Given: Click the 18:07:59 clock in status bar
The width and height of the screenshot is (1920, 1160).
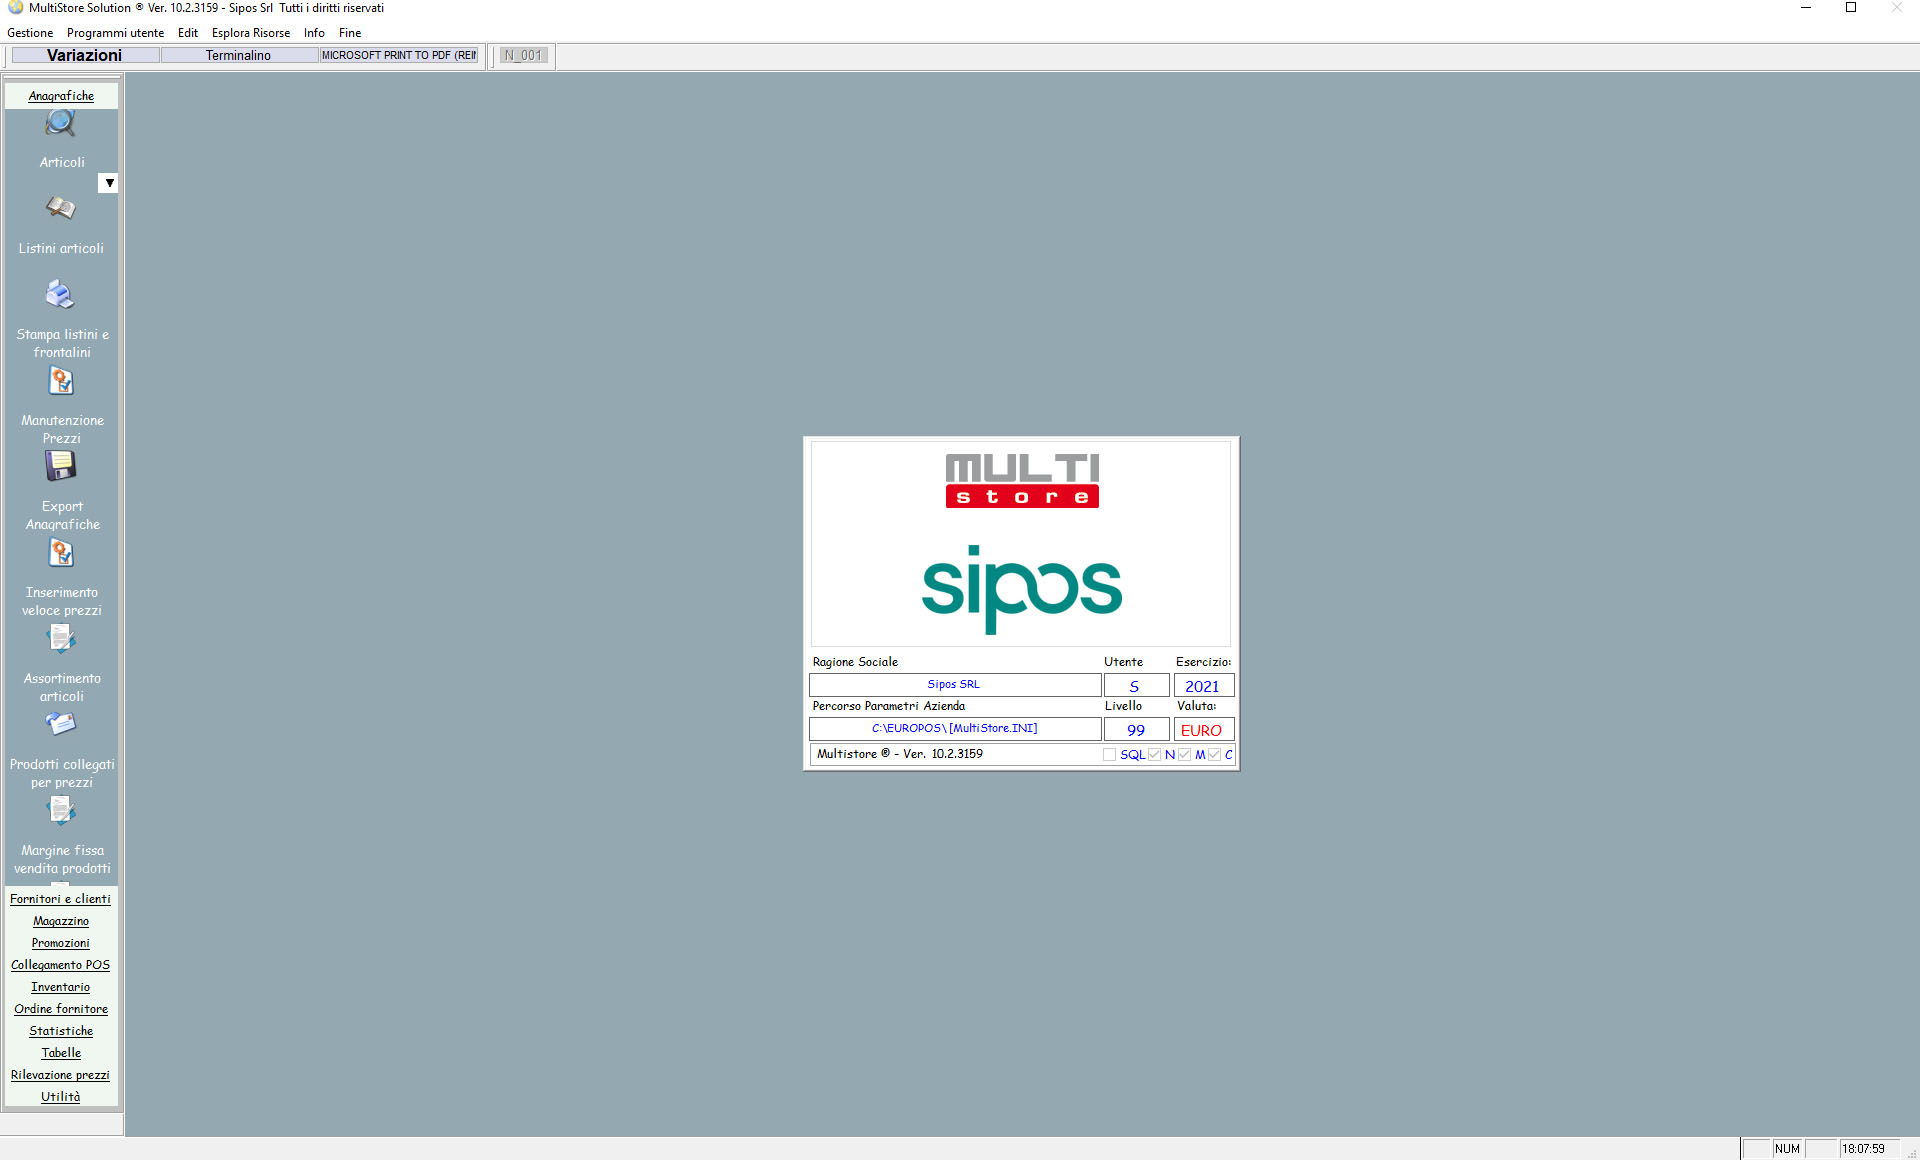Looking at the screenshot, I should (x=1864, y=1149).
